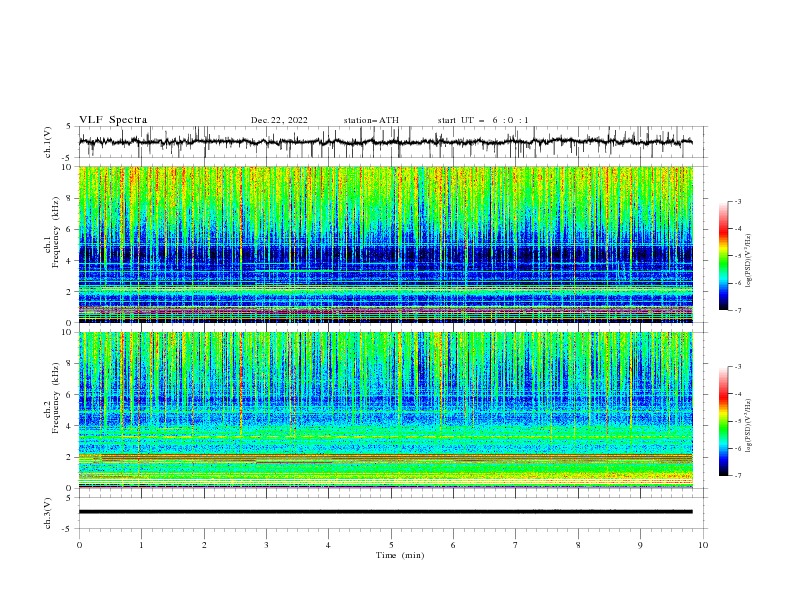Click the ch.2 spectrogram color bar
This screenshot has width=792, height=612.
(723, 421)
